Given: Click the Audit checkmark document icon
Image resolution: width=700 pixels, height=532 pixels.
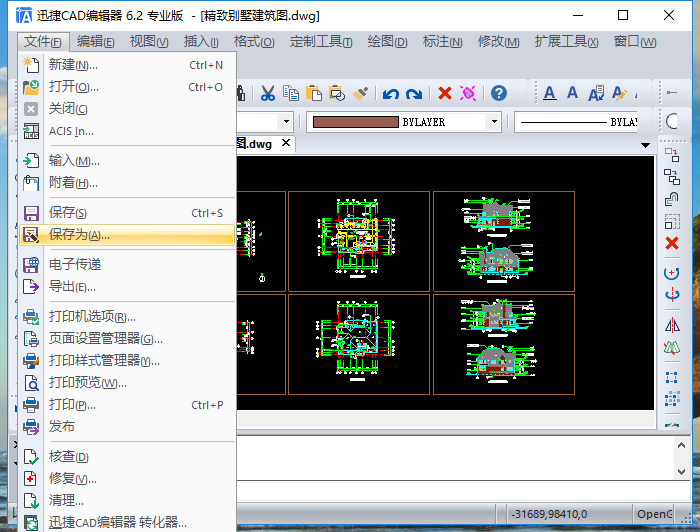Looking at the screenshot, I should coord(31,457).
